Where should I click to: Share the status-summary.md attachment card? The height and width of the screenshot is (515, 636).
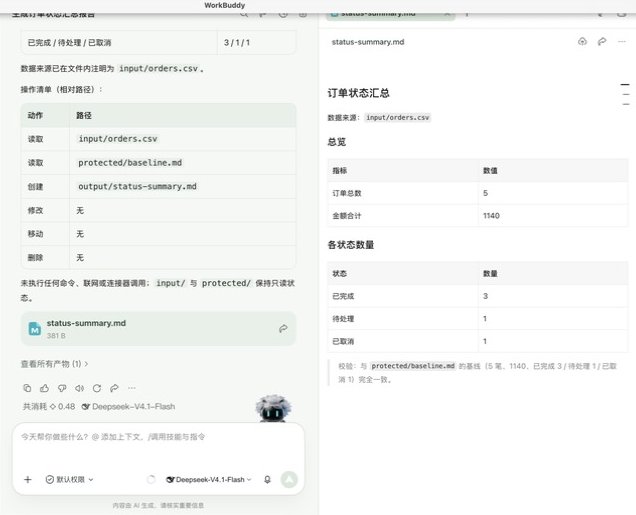point(283,328)
